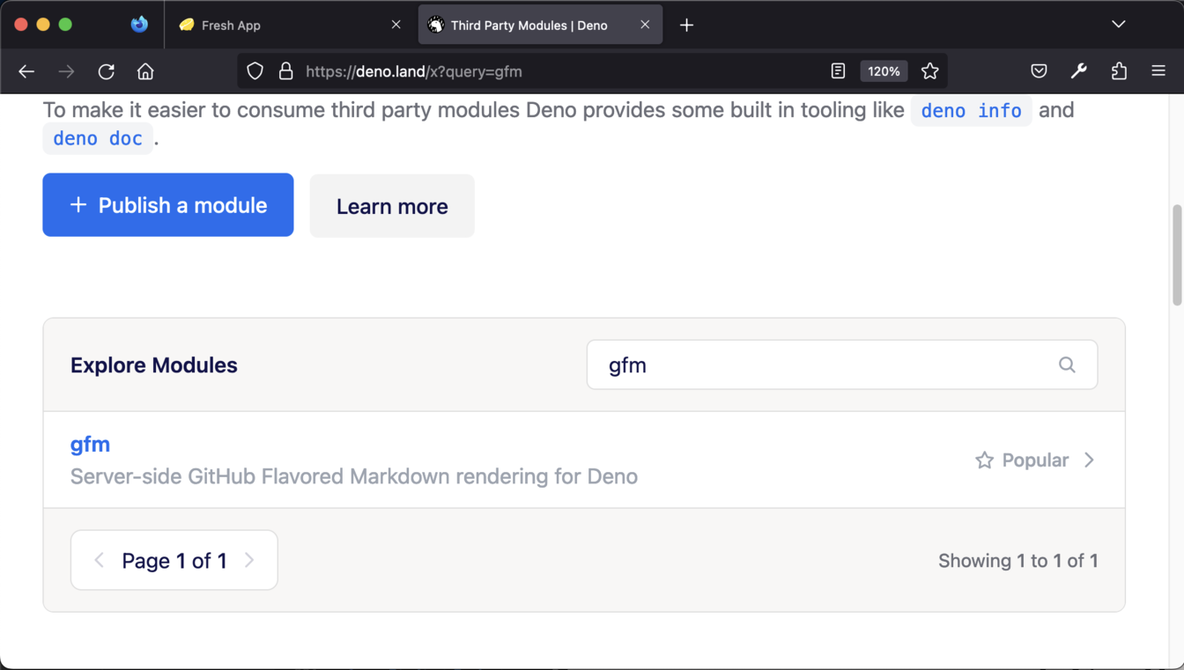Open developer tools wrench icon
1184x670 pixels.
[1079, 71]
